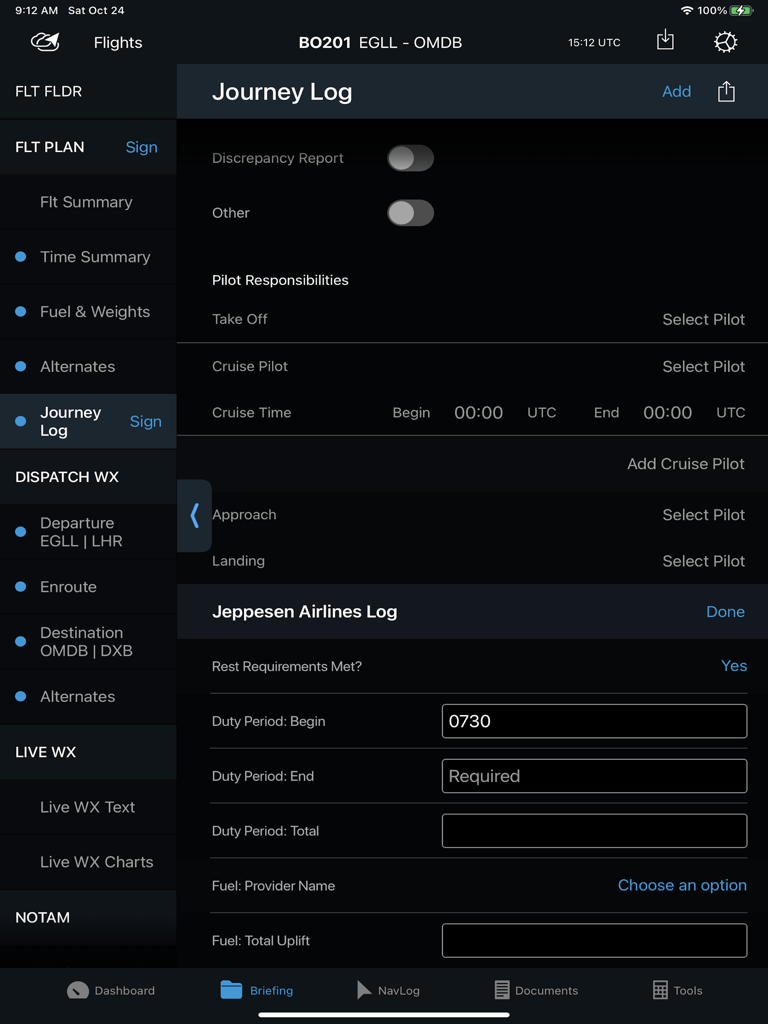
Task: Open Departure EGLL | LHR weather
Action: point(88,532)
